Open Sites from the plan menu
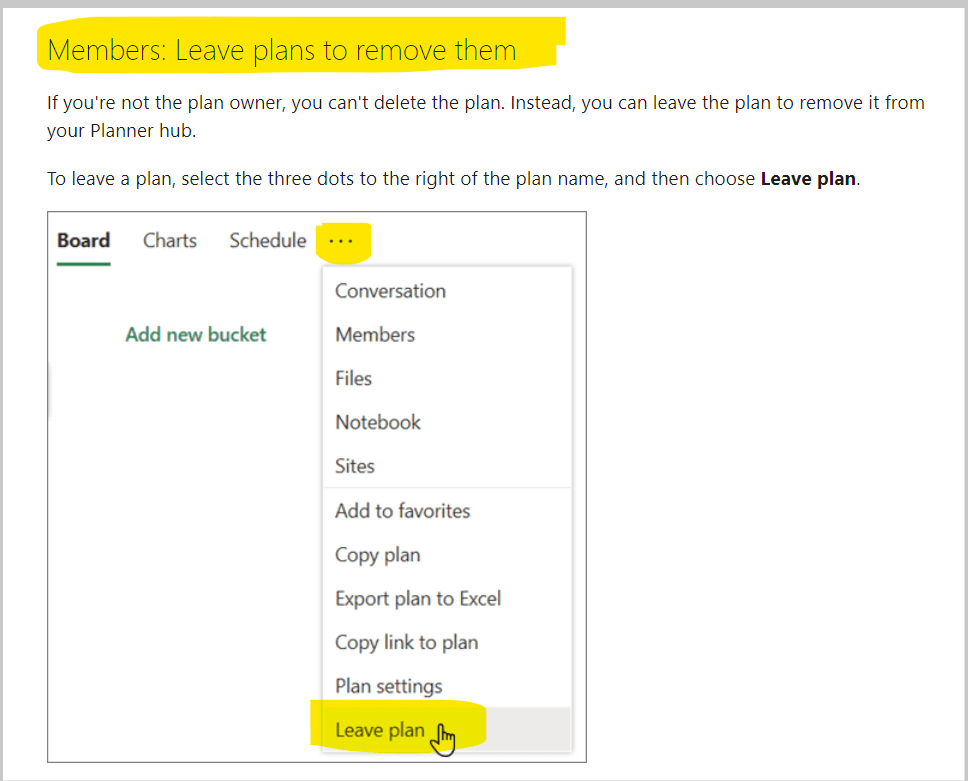This screenshot has height=781, width=968. [x=354, y=466]
